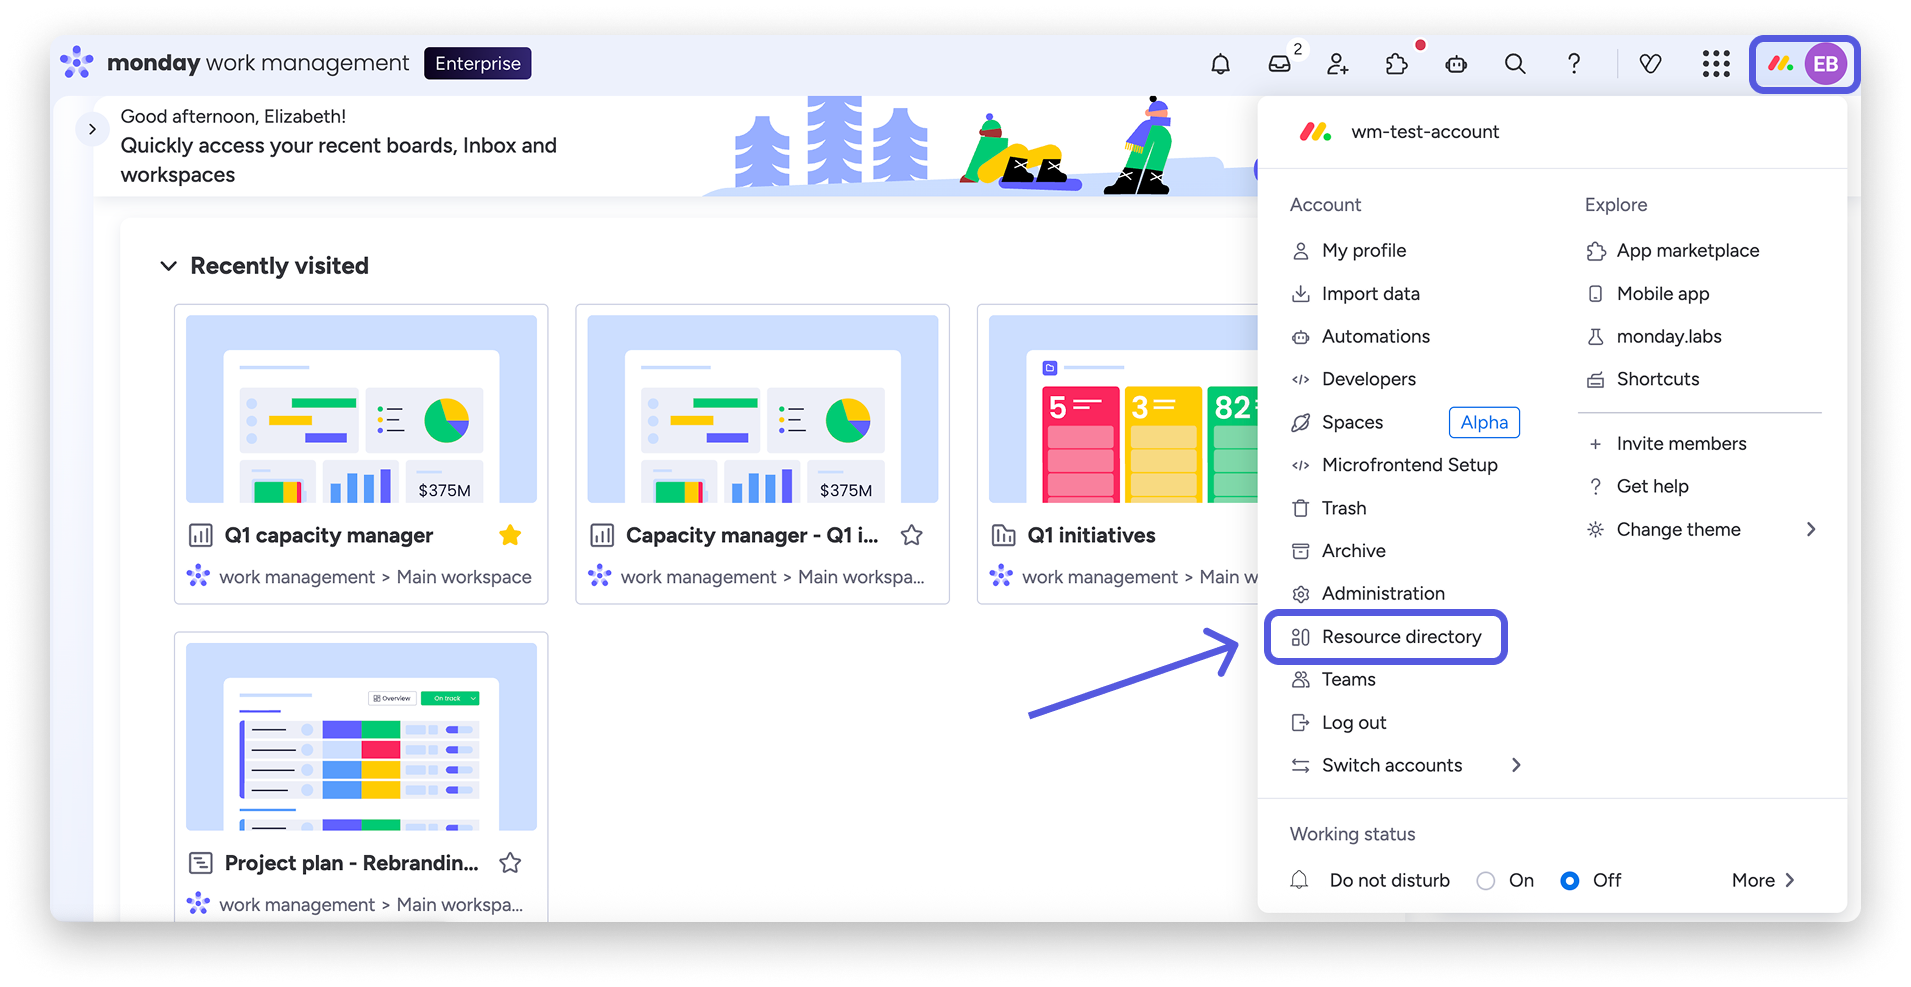This screenshot has width=1911, height=987.
Task: Click the Project plan - Rebrandin... title
Action: 351,863
